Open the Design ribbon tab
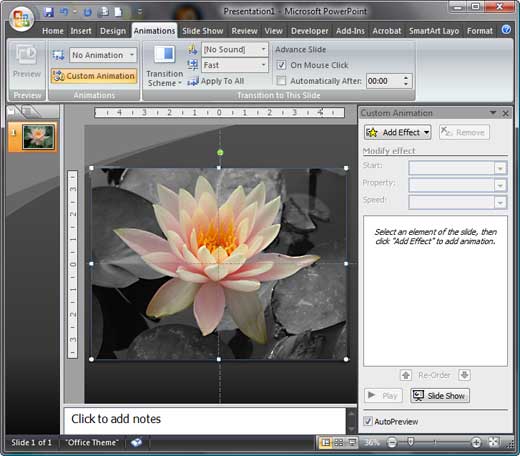The image size is (520, 456). pos(113,31)
